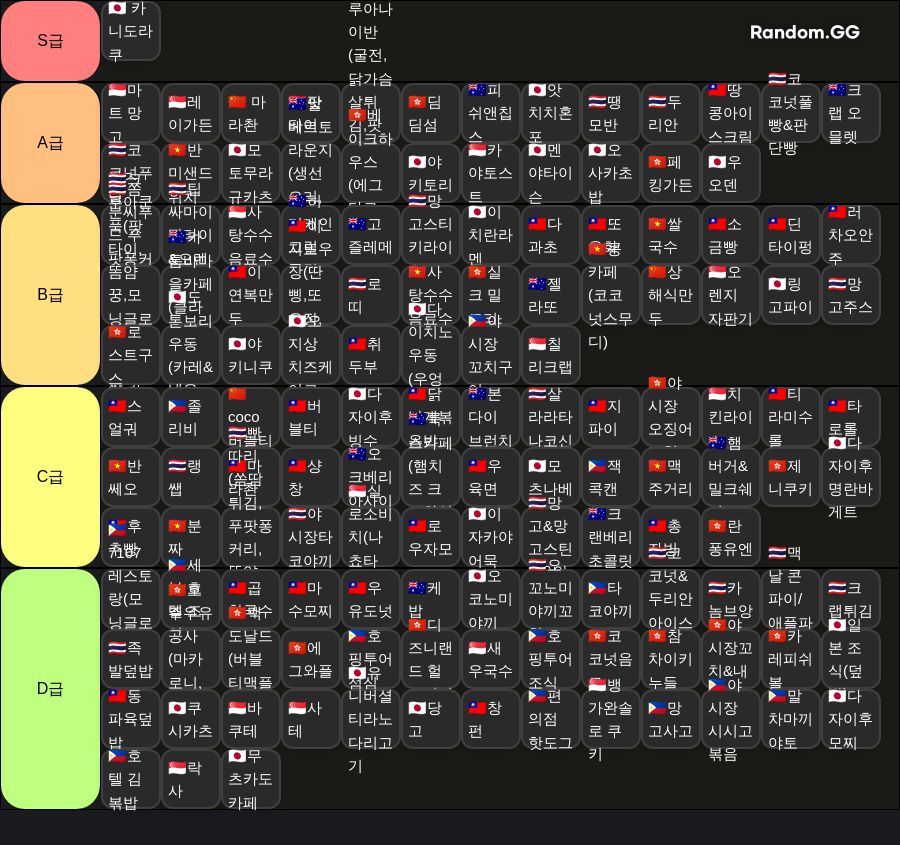Select the orange A급 tier label
The height and width of the screenshot is (845, 900).
[x=51, y=143]
